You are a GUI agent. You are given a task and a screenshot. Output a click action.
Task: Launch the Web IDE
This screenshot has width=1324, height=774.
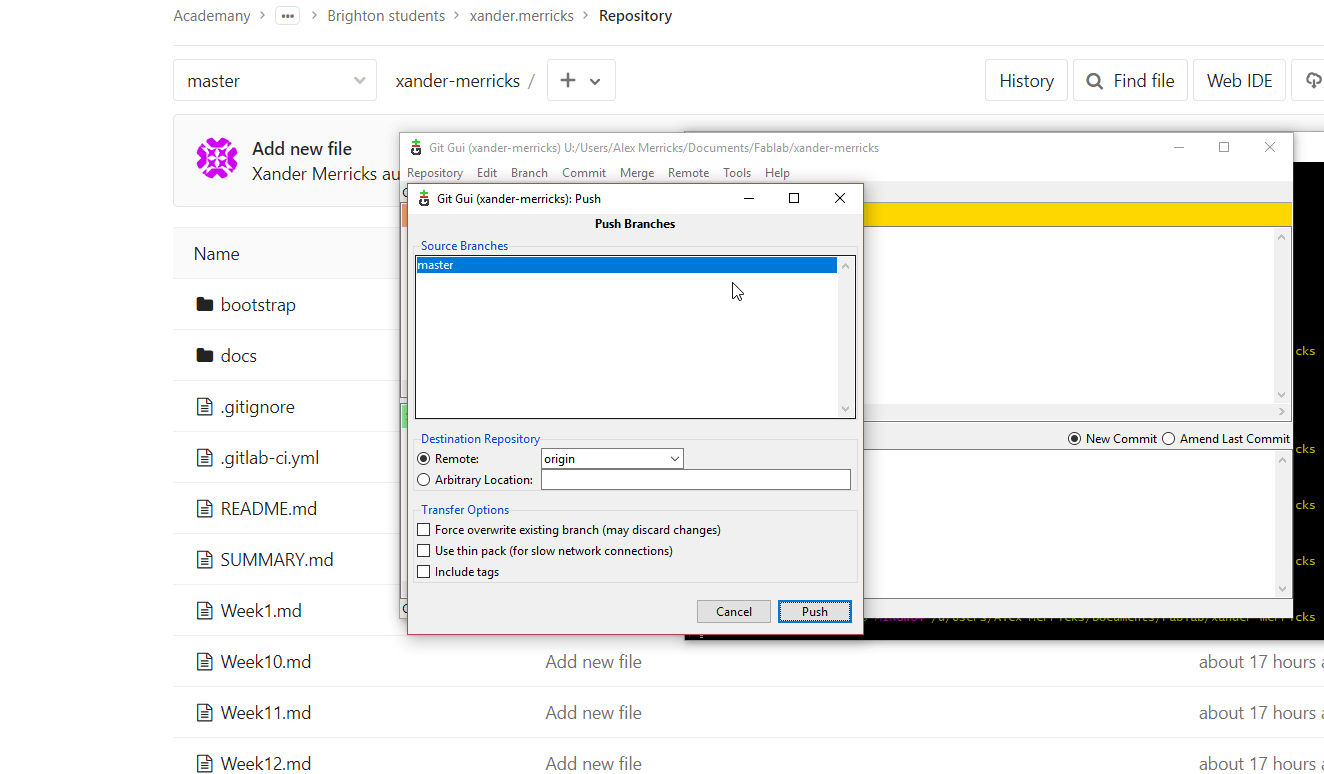tap(1240, 81)
